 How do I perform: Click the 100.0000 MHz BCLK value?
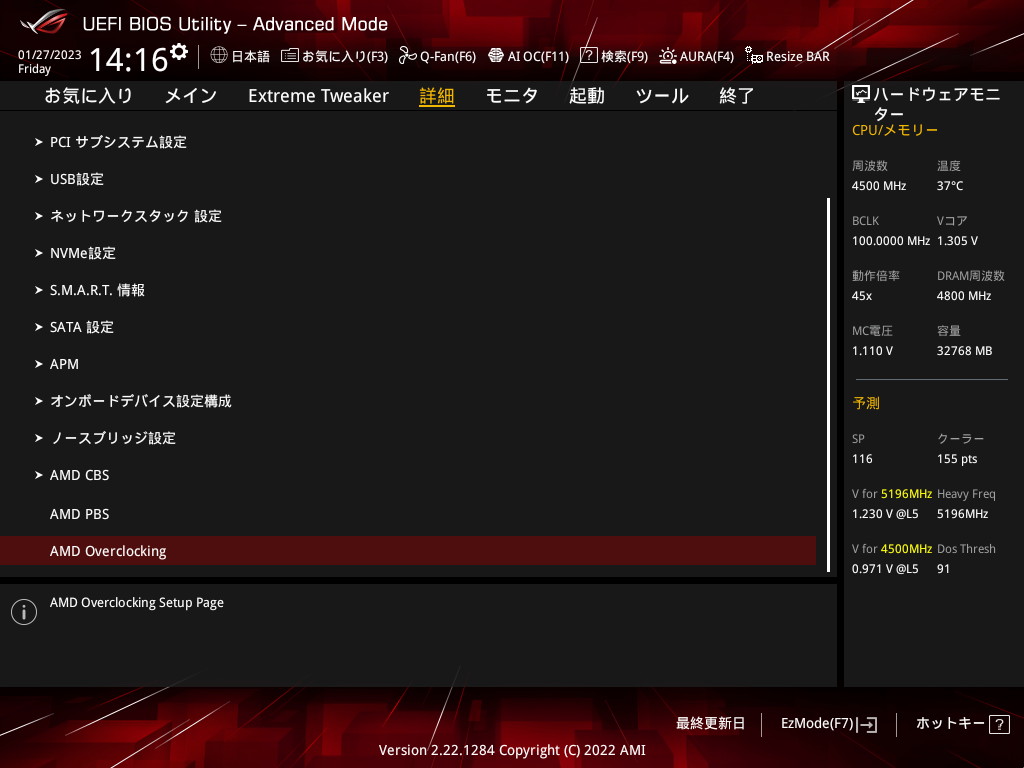tap(891, 241)
